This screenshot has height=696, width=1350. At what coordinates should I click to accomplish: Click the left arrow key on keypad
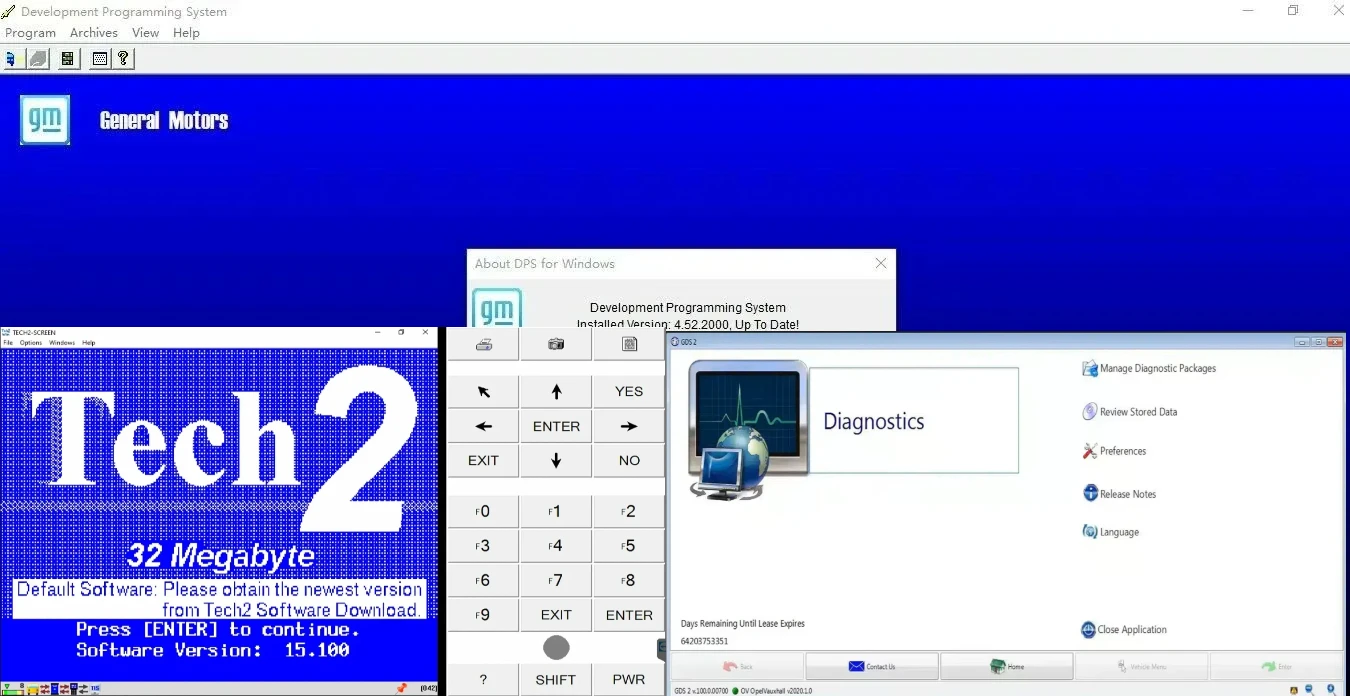click(x=483, y=426)
